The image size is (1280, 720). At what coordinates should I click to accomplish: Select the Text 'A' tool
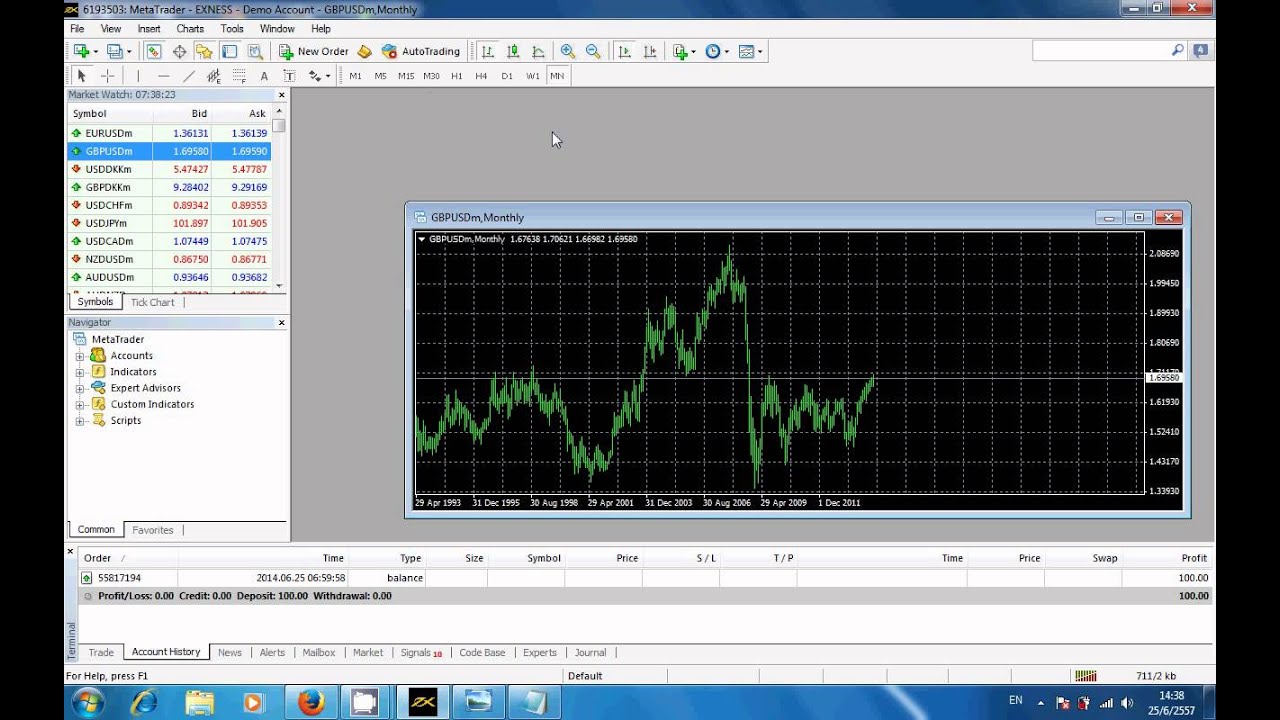[x=264, y=76]
